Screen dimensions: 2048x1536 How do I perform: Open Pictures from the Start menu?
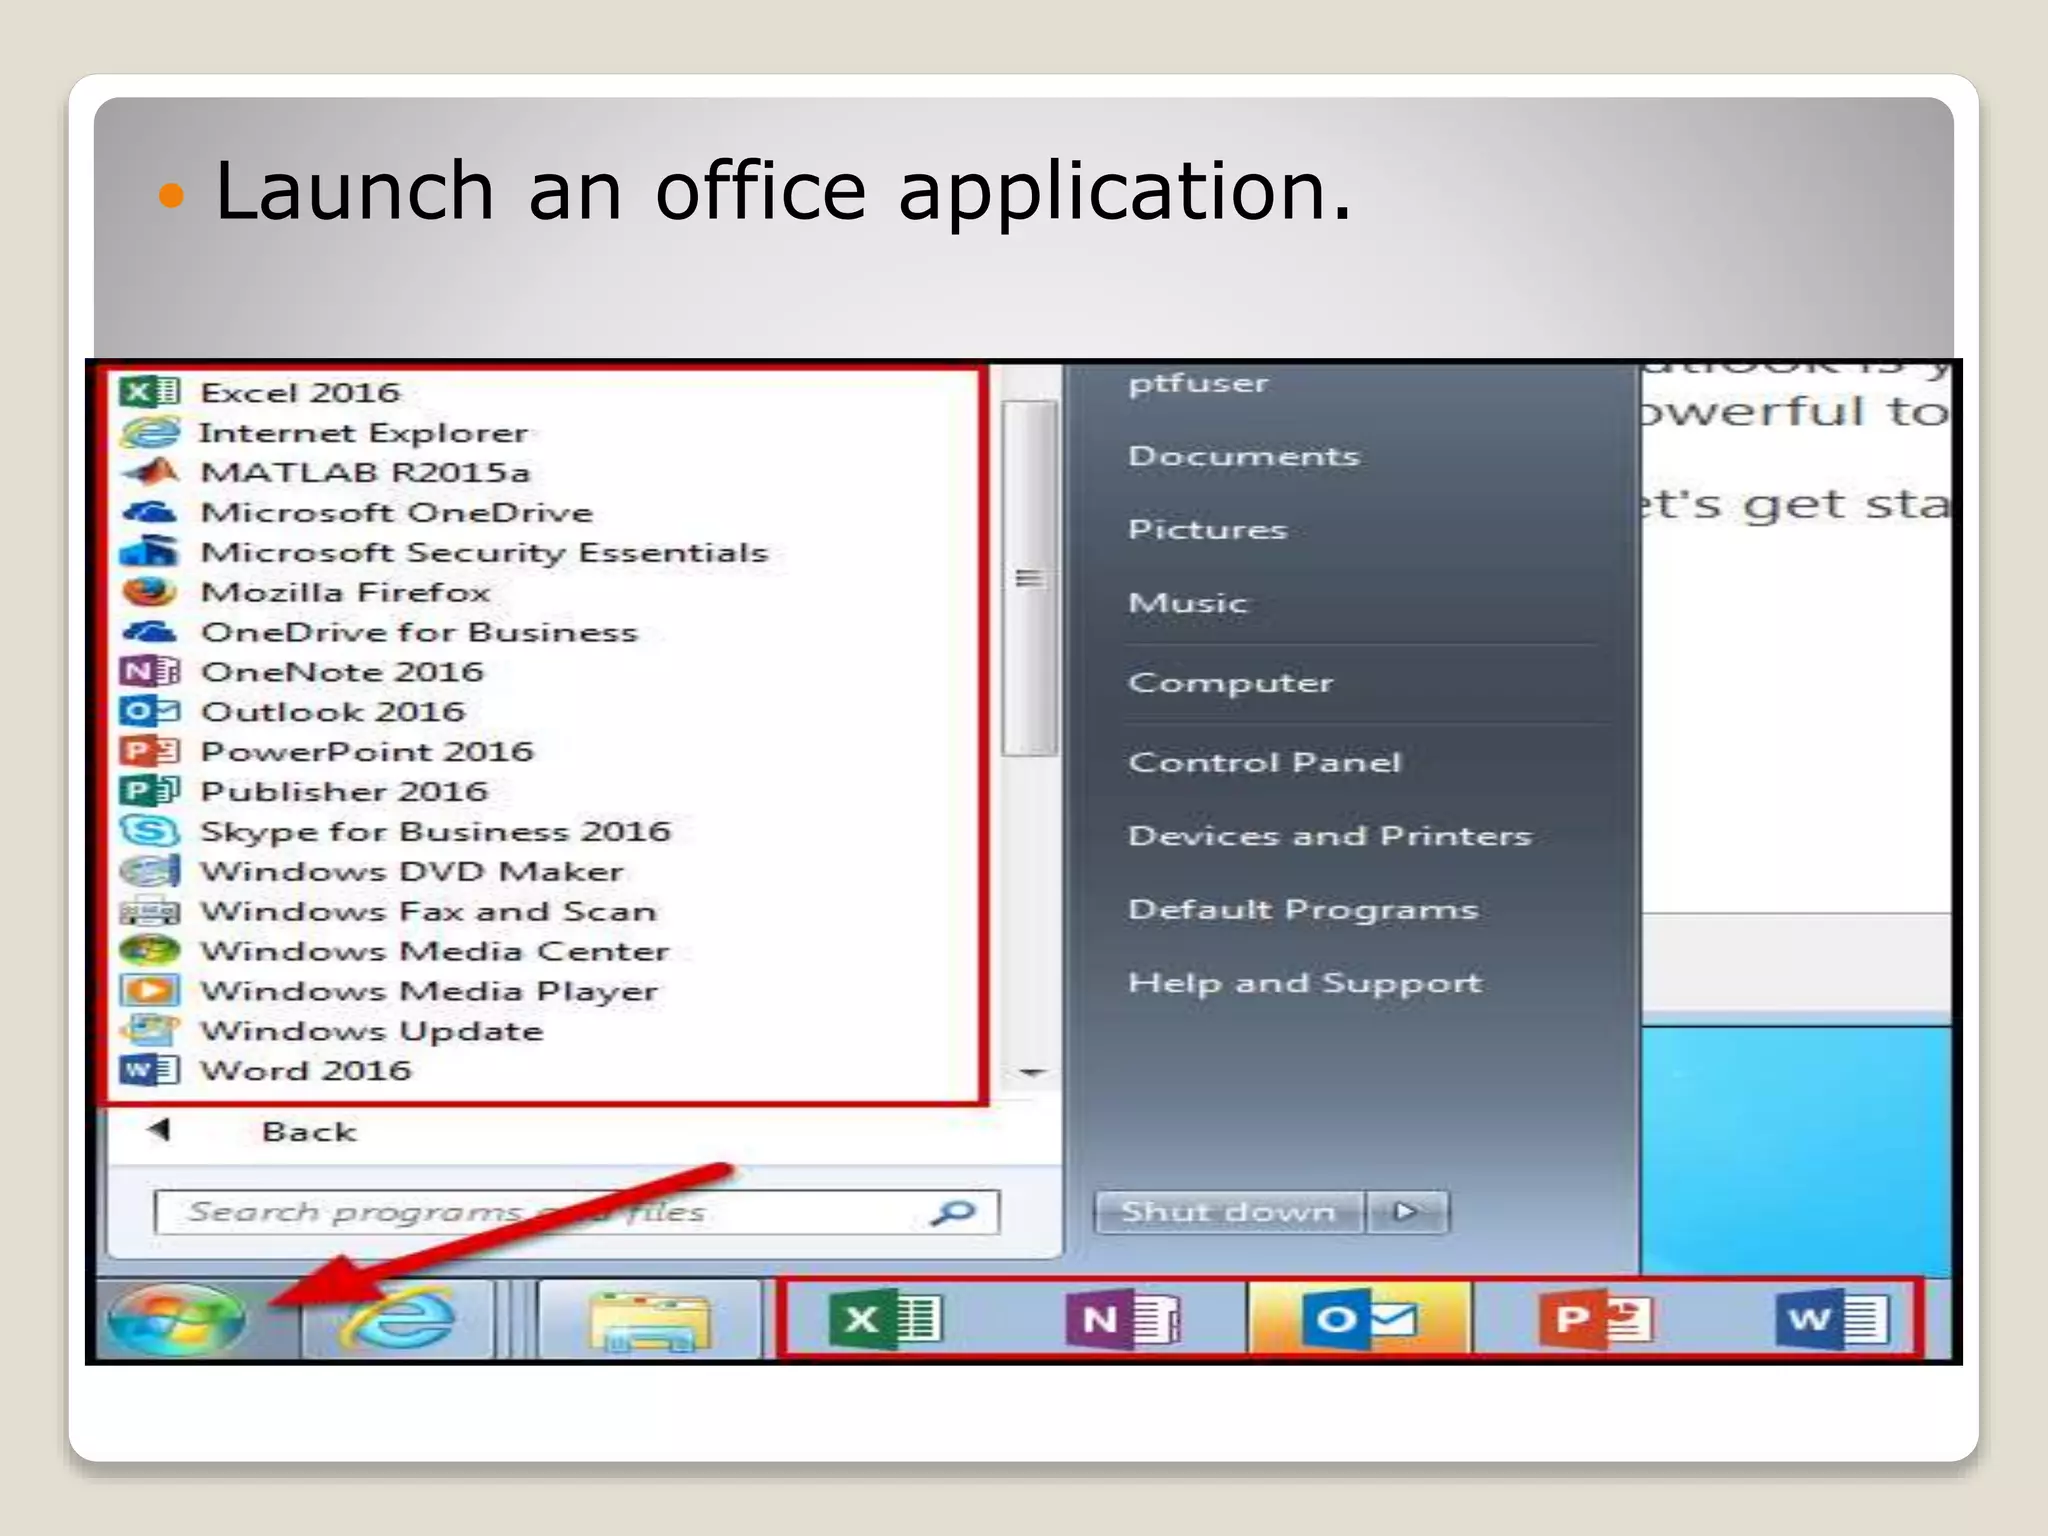pos(1207,529)
